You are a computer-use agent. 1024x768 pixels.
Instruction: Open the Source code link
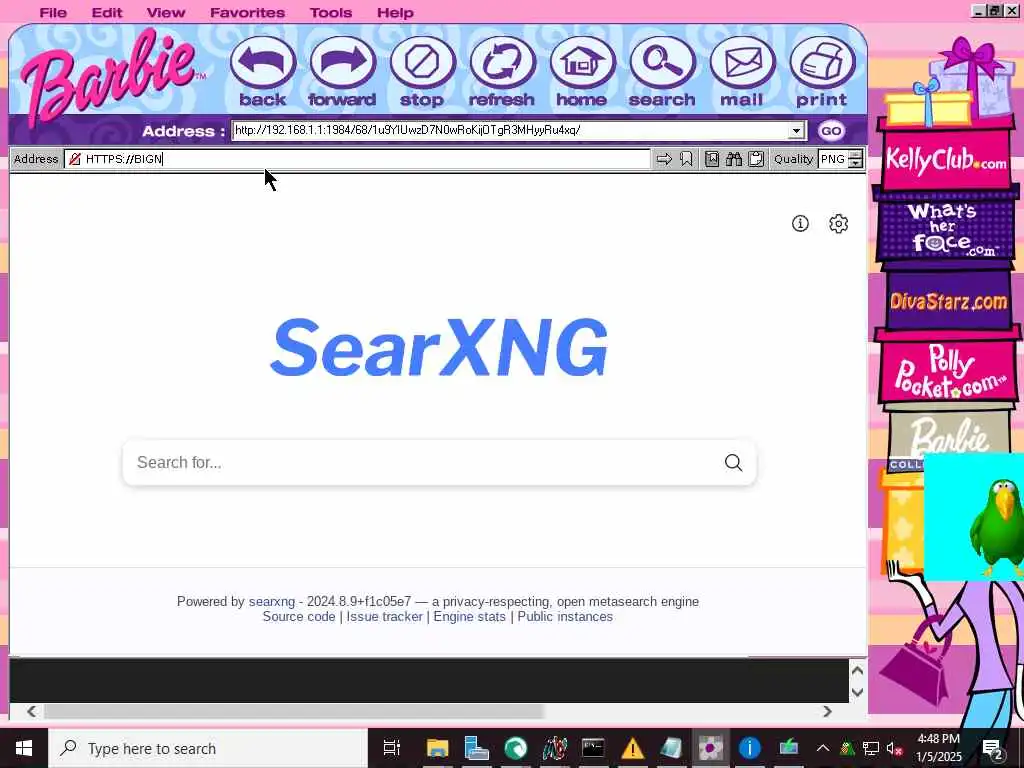click(x=298, y=616)
